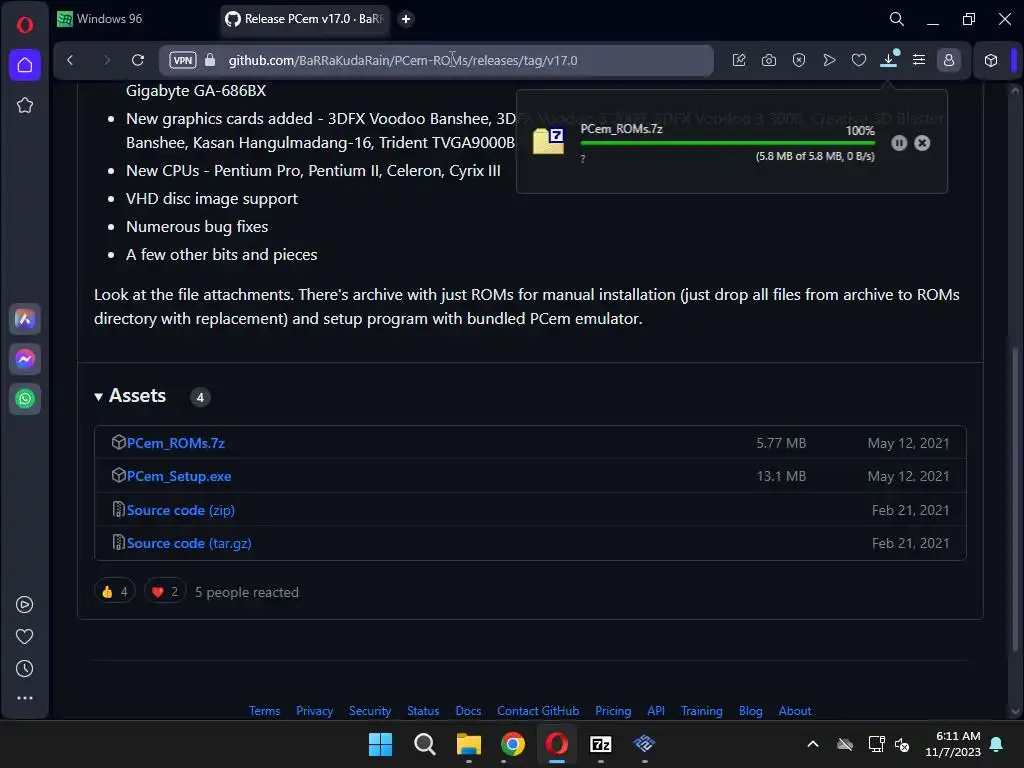View site security padlock info
The image size is (1024, 768).
(210, 60)
